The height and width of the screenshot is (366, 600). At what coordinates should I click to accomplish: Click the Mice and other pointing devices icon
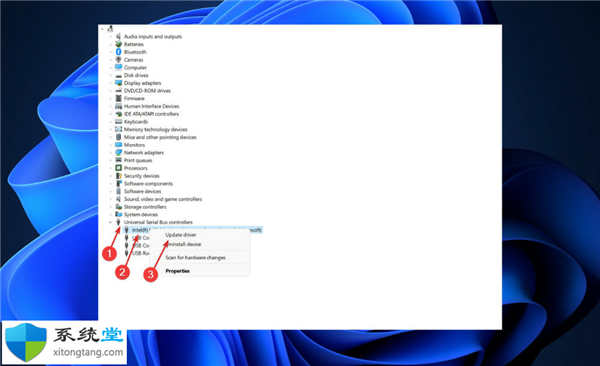coord(119,137)
